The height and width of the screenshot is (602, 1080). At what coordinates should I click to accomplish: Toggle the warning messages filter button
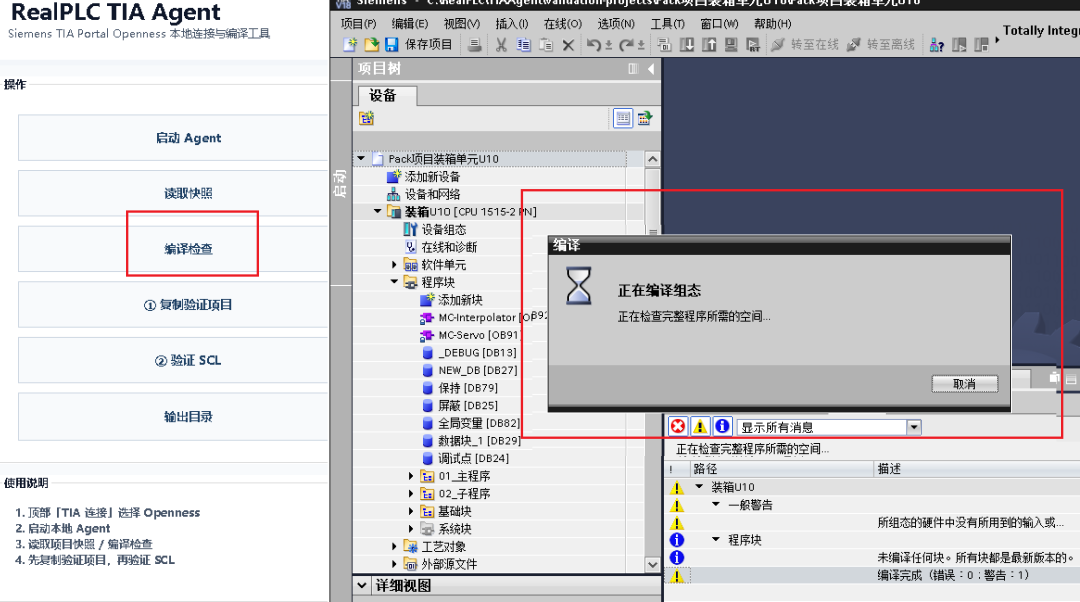(x=700, y=426)
